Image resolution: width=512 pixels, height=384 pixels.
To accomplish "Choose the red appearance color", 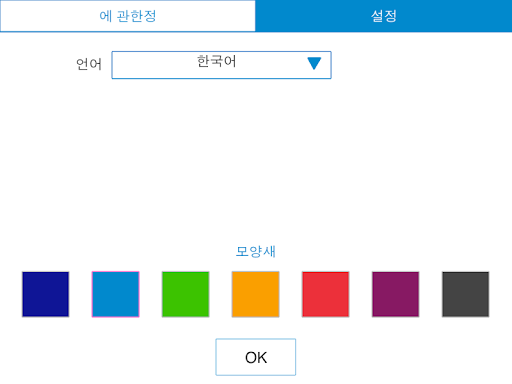I will click(x=326, y=294).
